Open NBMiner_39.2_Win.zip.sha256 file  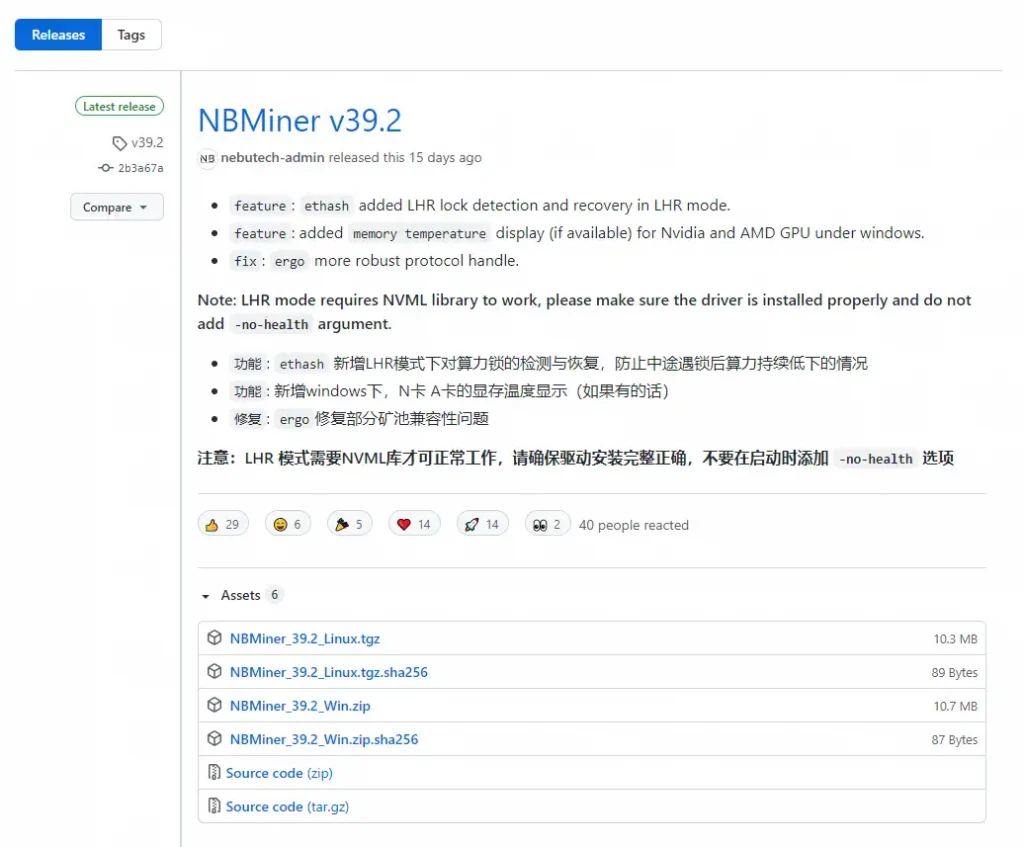(323, 739)
